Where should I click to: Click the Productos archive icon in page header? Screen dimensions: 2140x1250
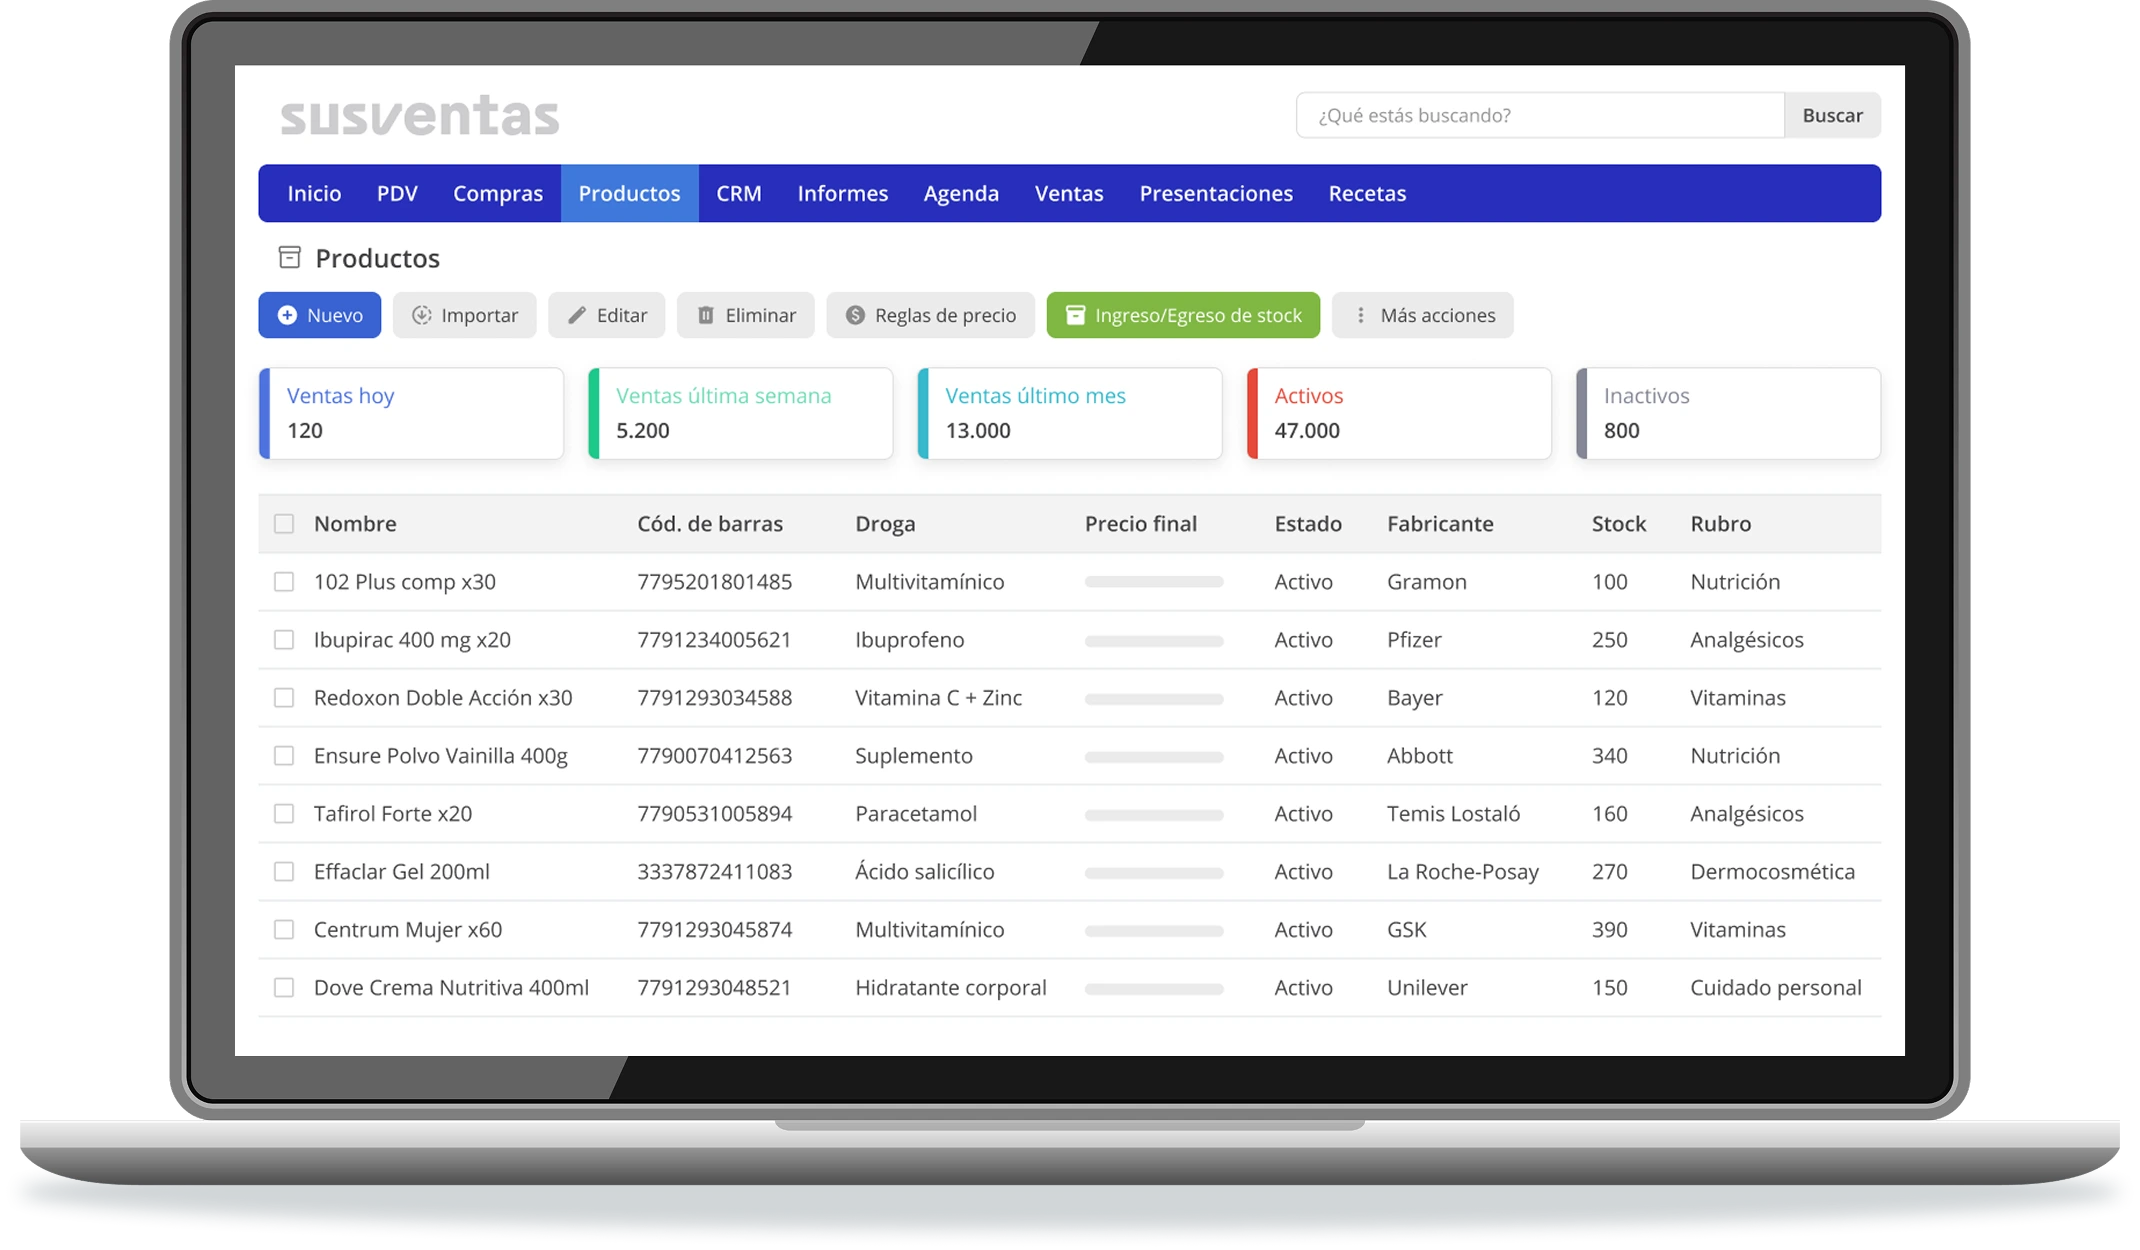pos(289,257)
